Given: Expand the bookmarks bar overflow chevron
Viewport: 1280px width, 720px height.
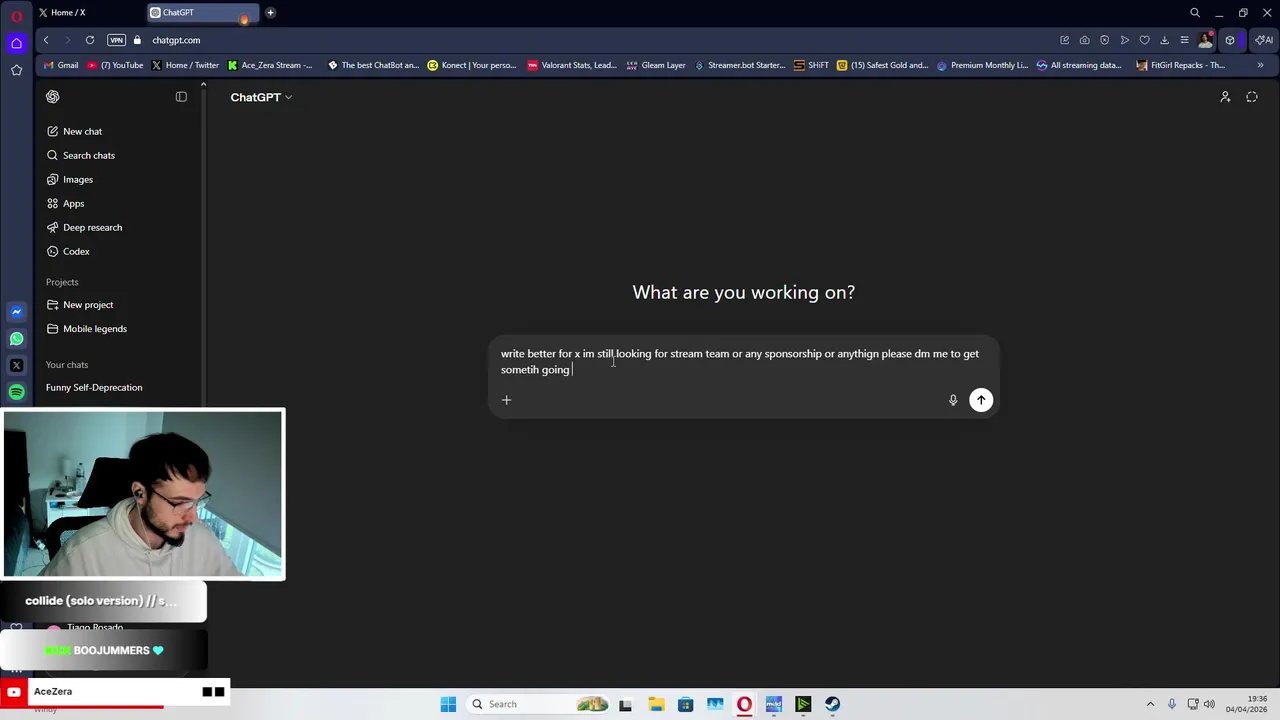Looking at the screenshot, I should pos(1260,65).
